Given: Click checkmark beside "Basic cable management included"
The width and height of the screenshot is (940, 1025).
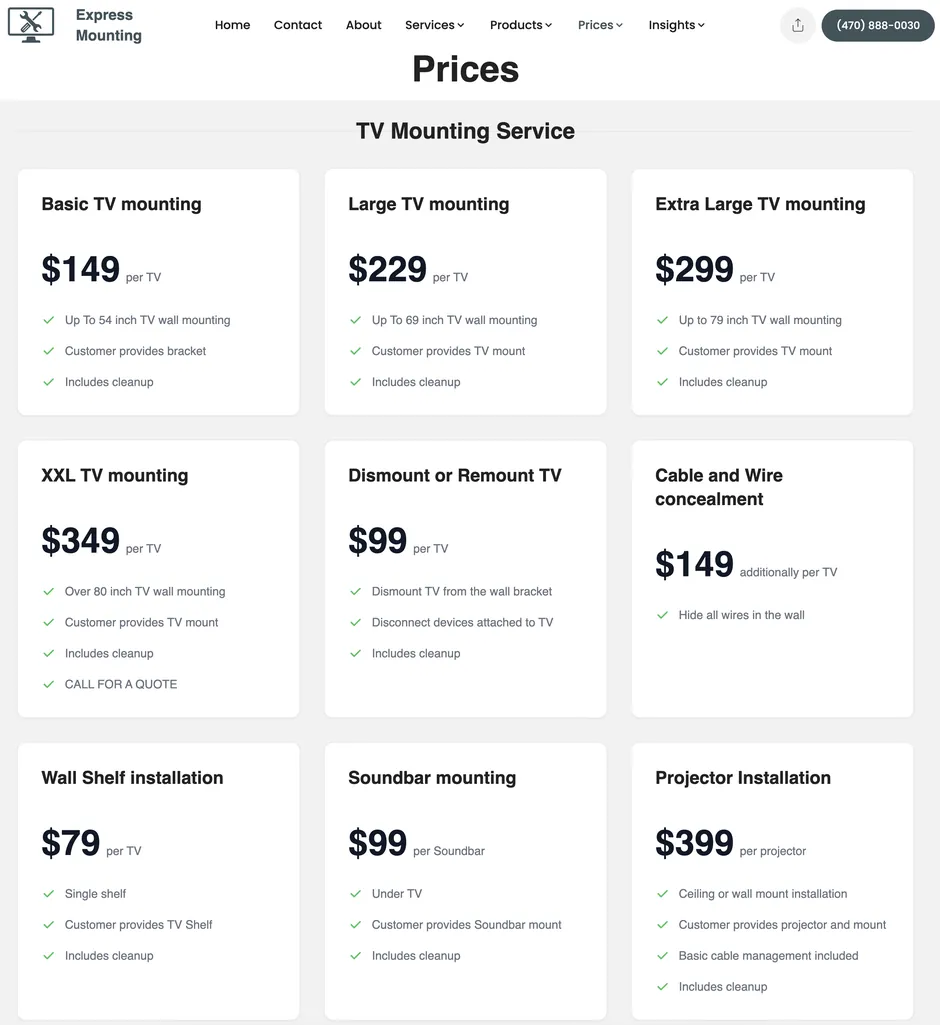Looking at the screenshot, I should tap(662, 956).
